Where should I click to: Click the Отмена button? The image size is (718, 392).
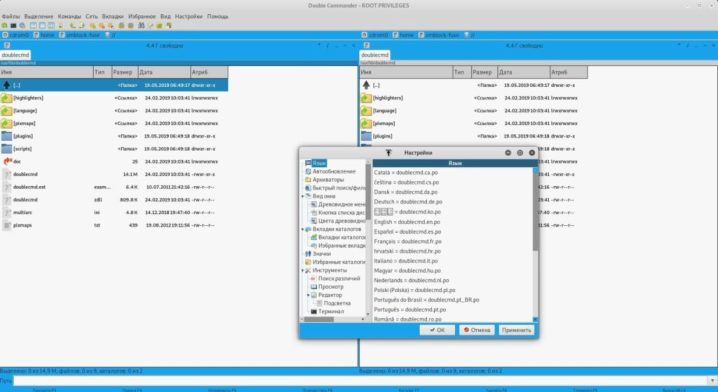click(477, 330)
